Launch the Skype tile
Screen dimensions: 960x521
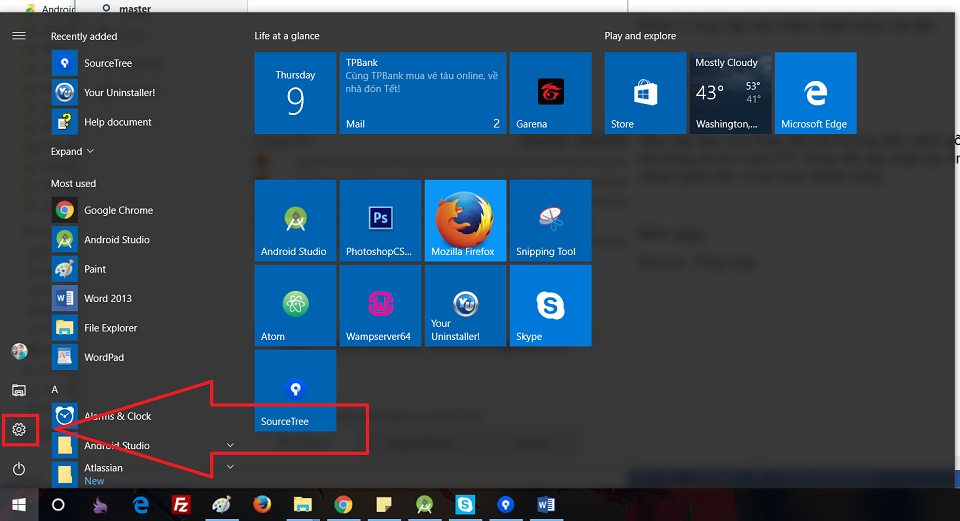(x=550, y=305)
